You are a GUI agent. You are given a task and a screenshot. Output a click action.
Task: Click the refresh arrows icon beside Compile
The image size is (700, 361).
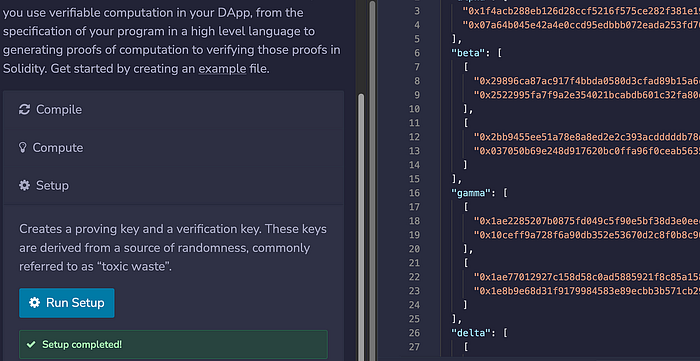pos(24,109)
